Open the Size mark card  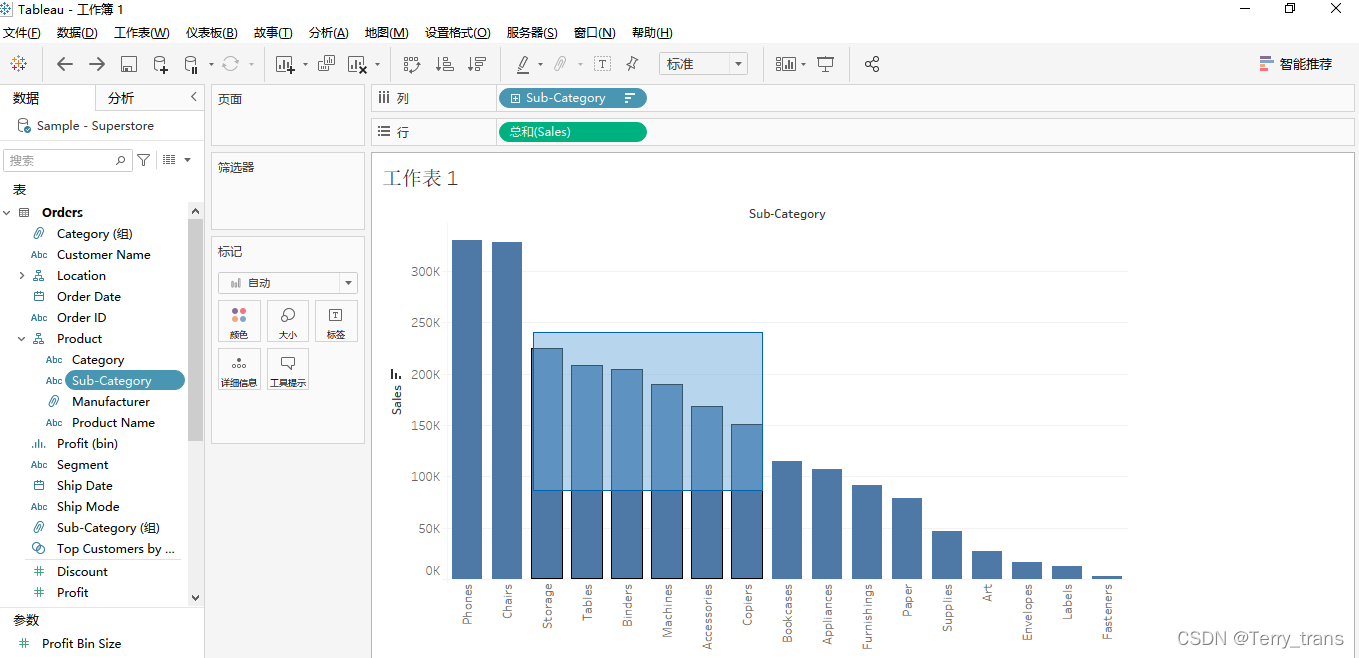(288, 321)
